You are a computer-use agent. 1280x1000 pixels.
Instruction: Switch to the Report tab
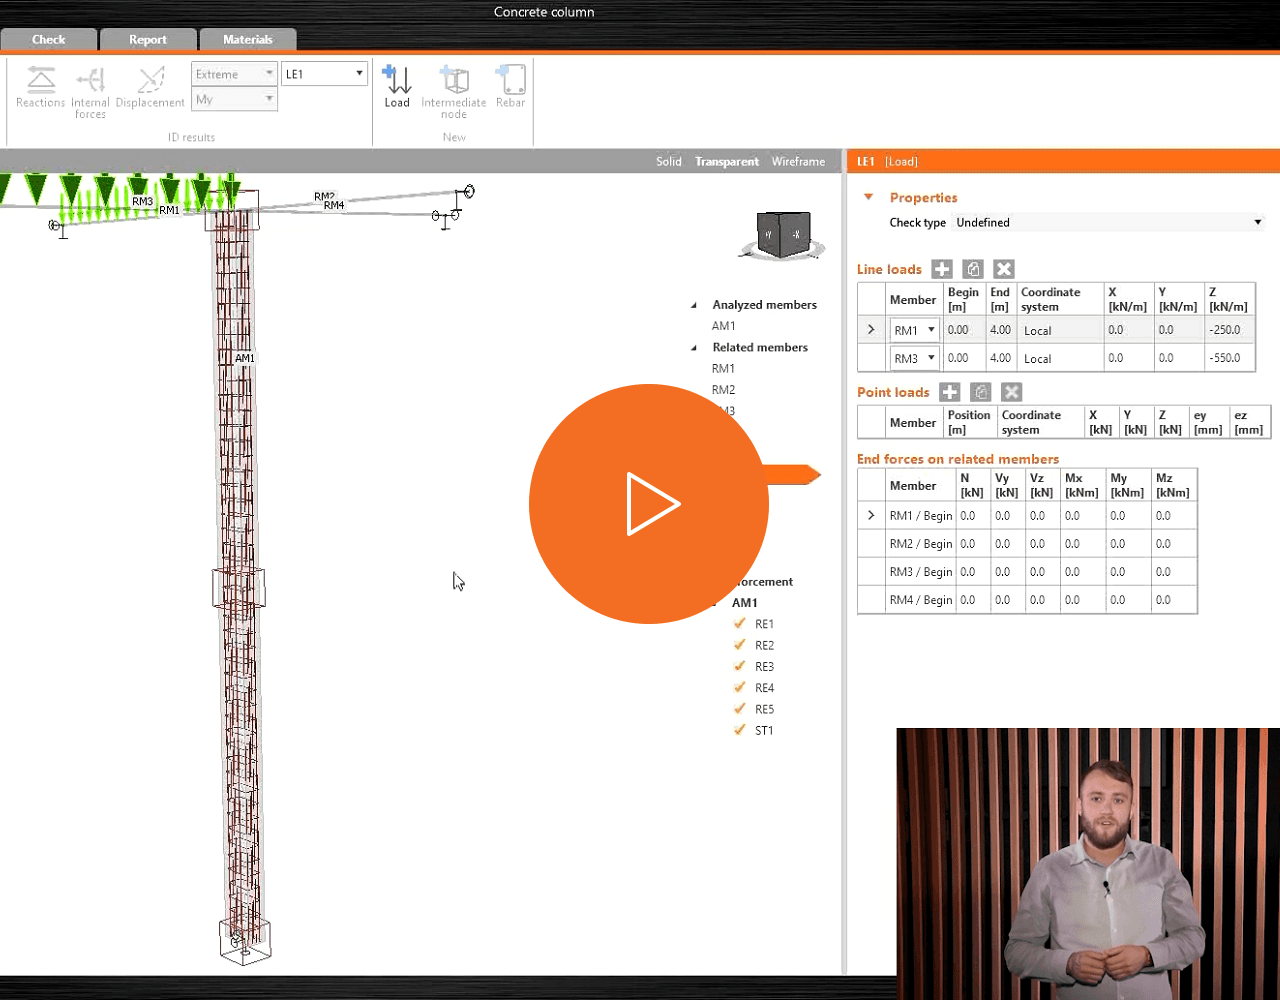(148, 40)
